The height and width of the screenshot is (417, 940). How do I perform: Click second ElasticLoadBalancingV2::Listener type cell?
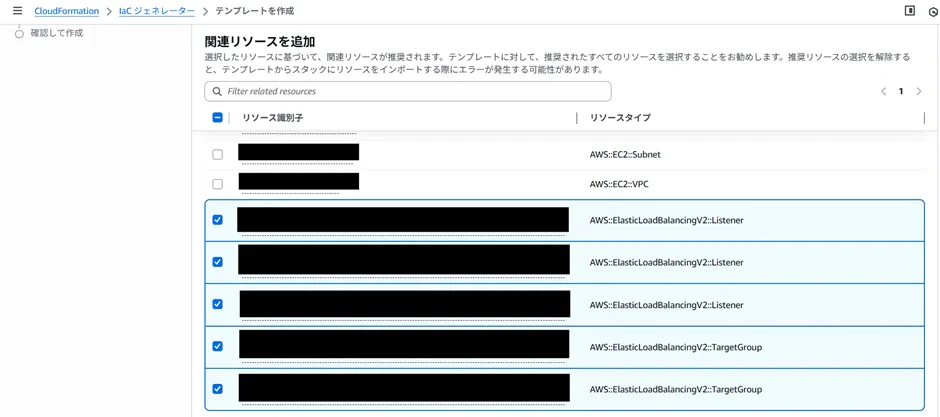667,262
